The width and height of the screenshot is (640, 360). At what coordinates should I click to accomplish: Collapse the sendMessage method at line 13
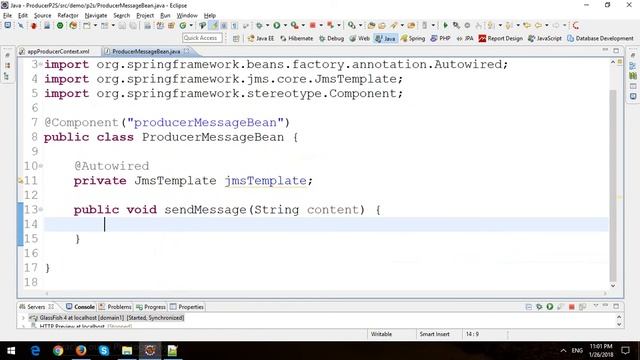point(41,209)
